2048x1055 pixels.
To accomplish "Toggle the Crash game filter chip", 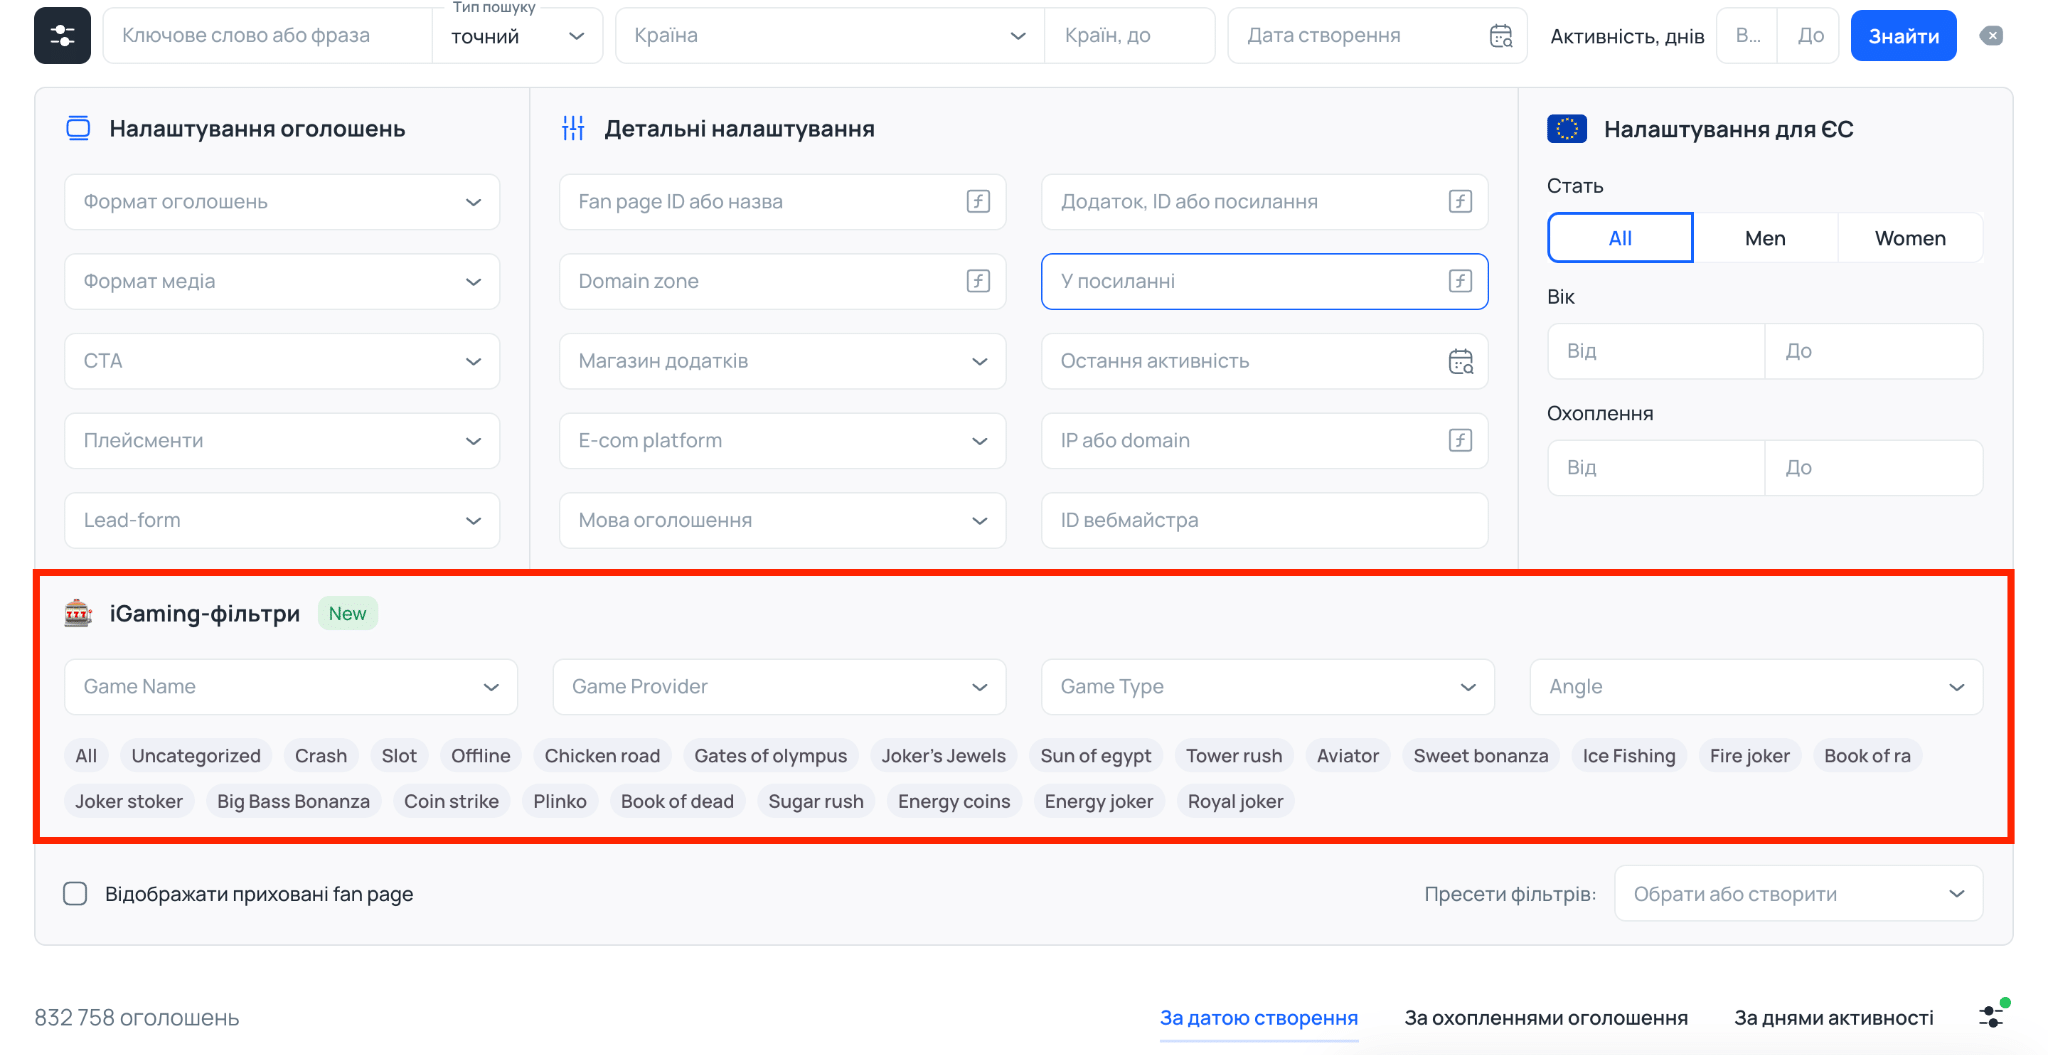I will pyautogui.click(x=321, y=756).
